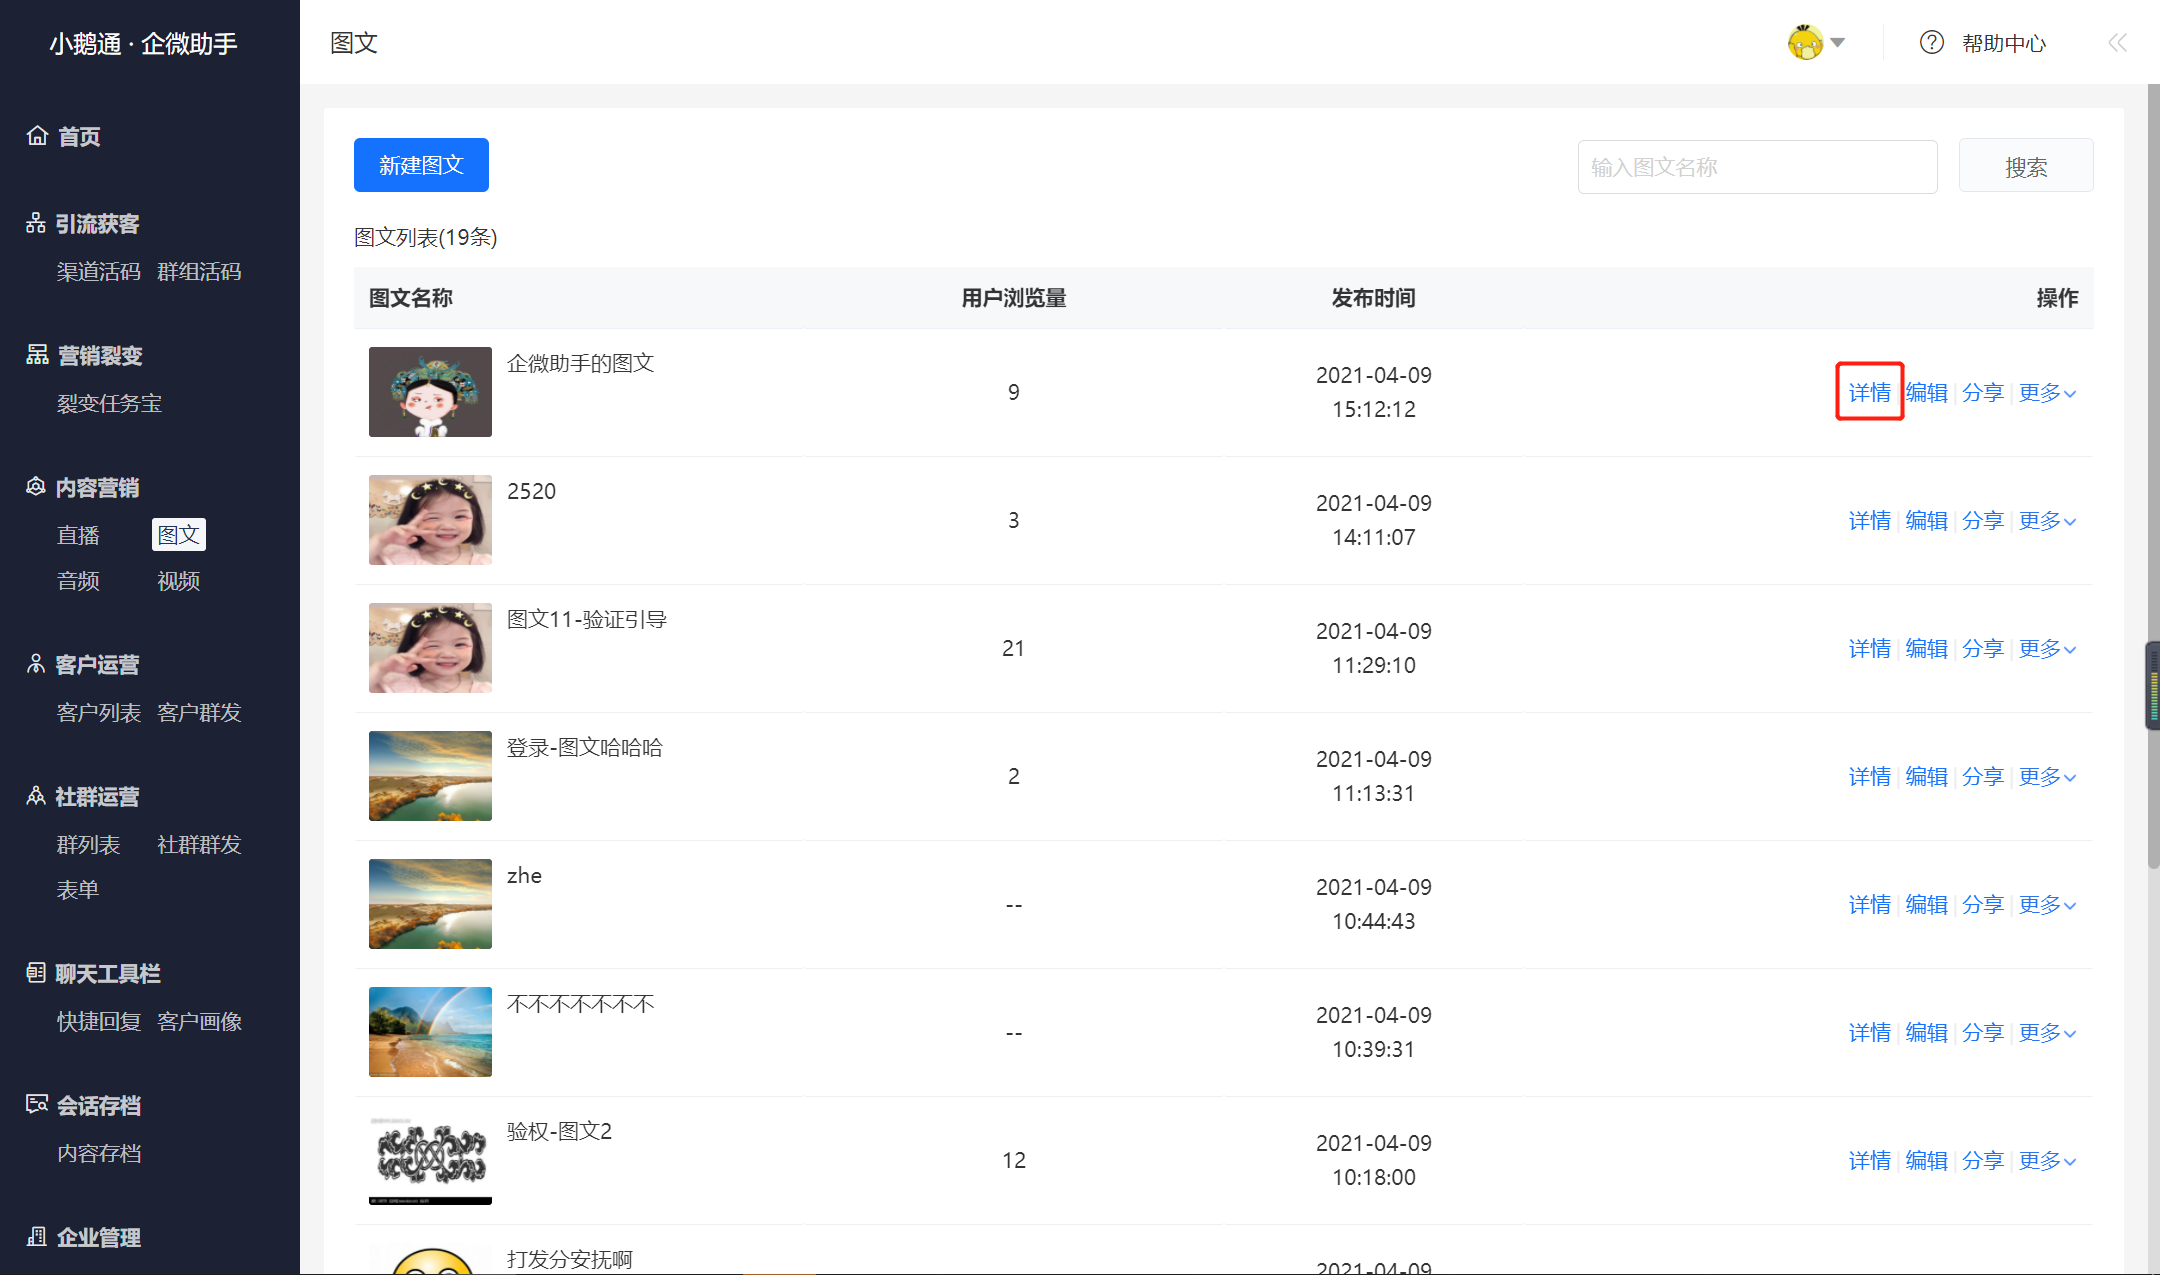Click 编辑 for 图文11-验证引导

coord(1926,648)
